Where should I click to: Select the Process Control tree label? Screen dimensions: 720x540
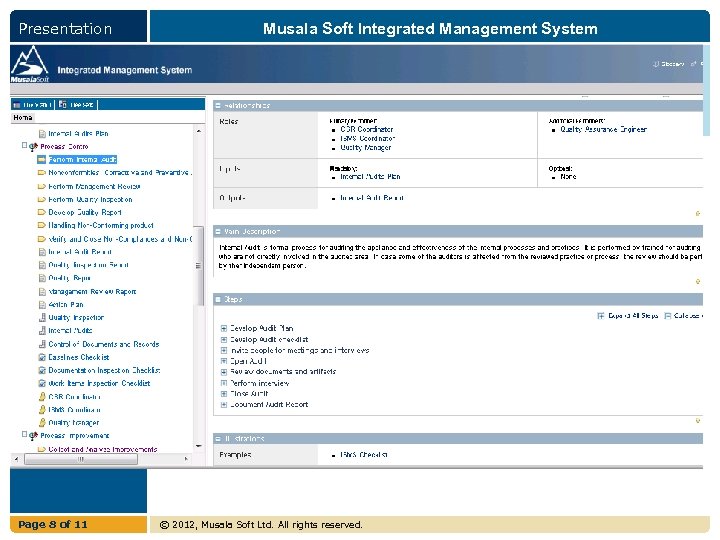pyautogui.click(x=64, y=146)
